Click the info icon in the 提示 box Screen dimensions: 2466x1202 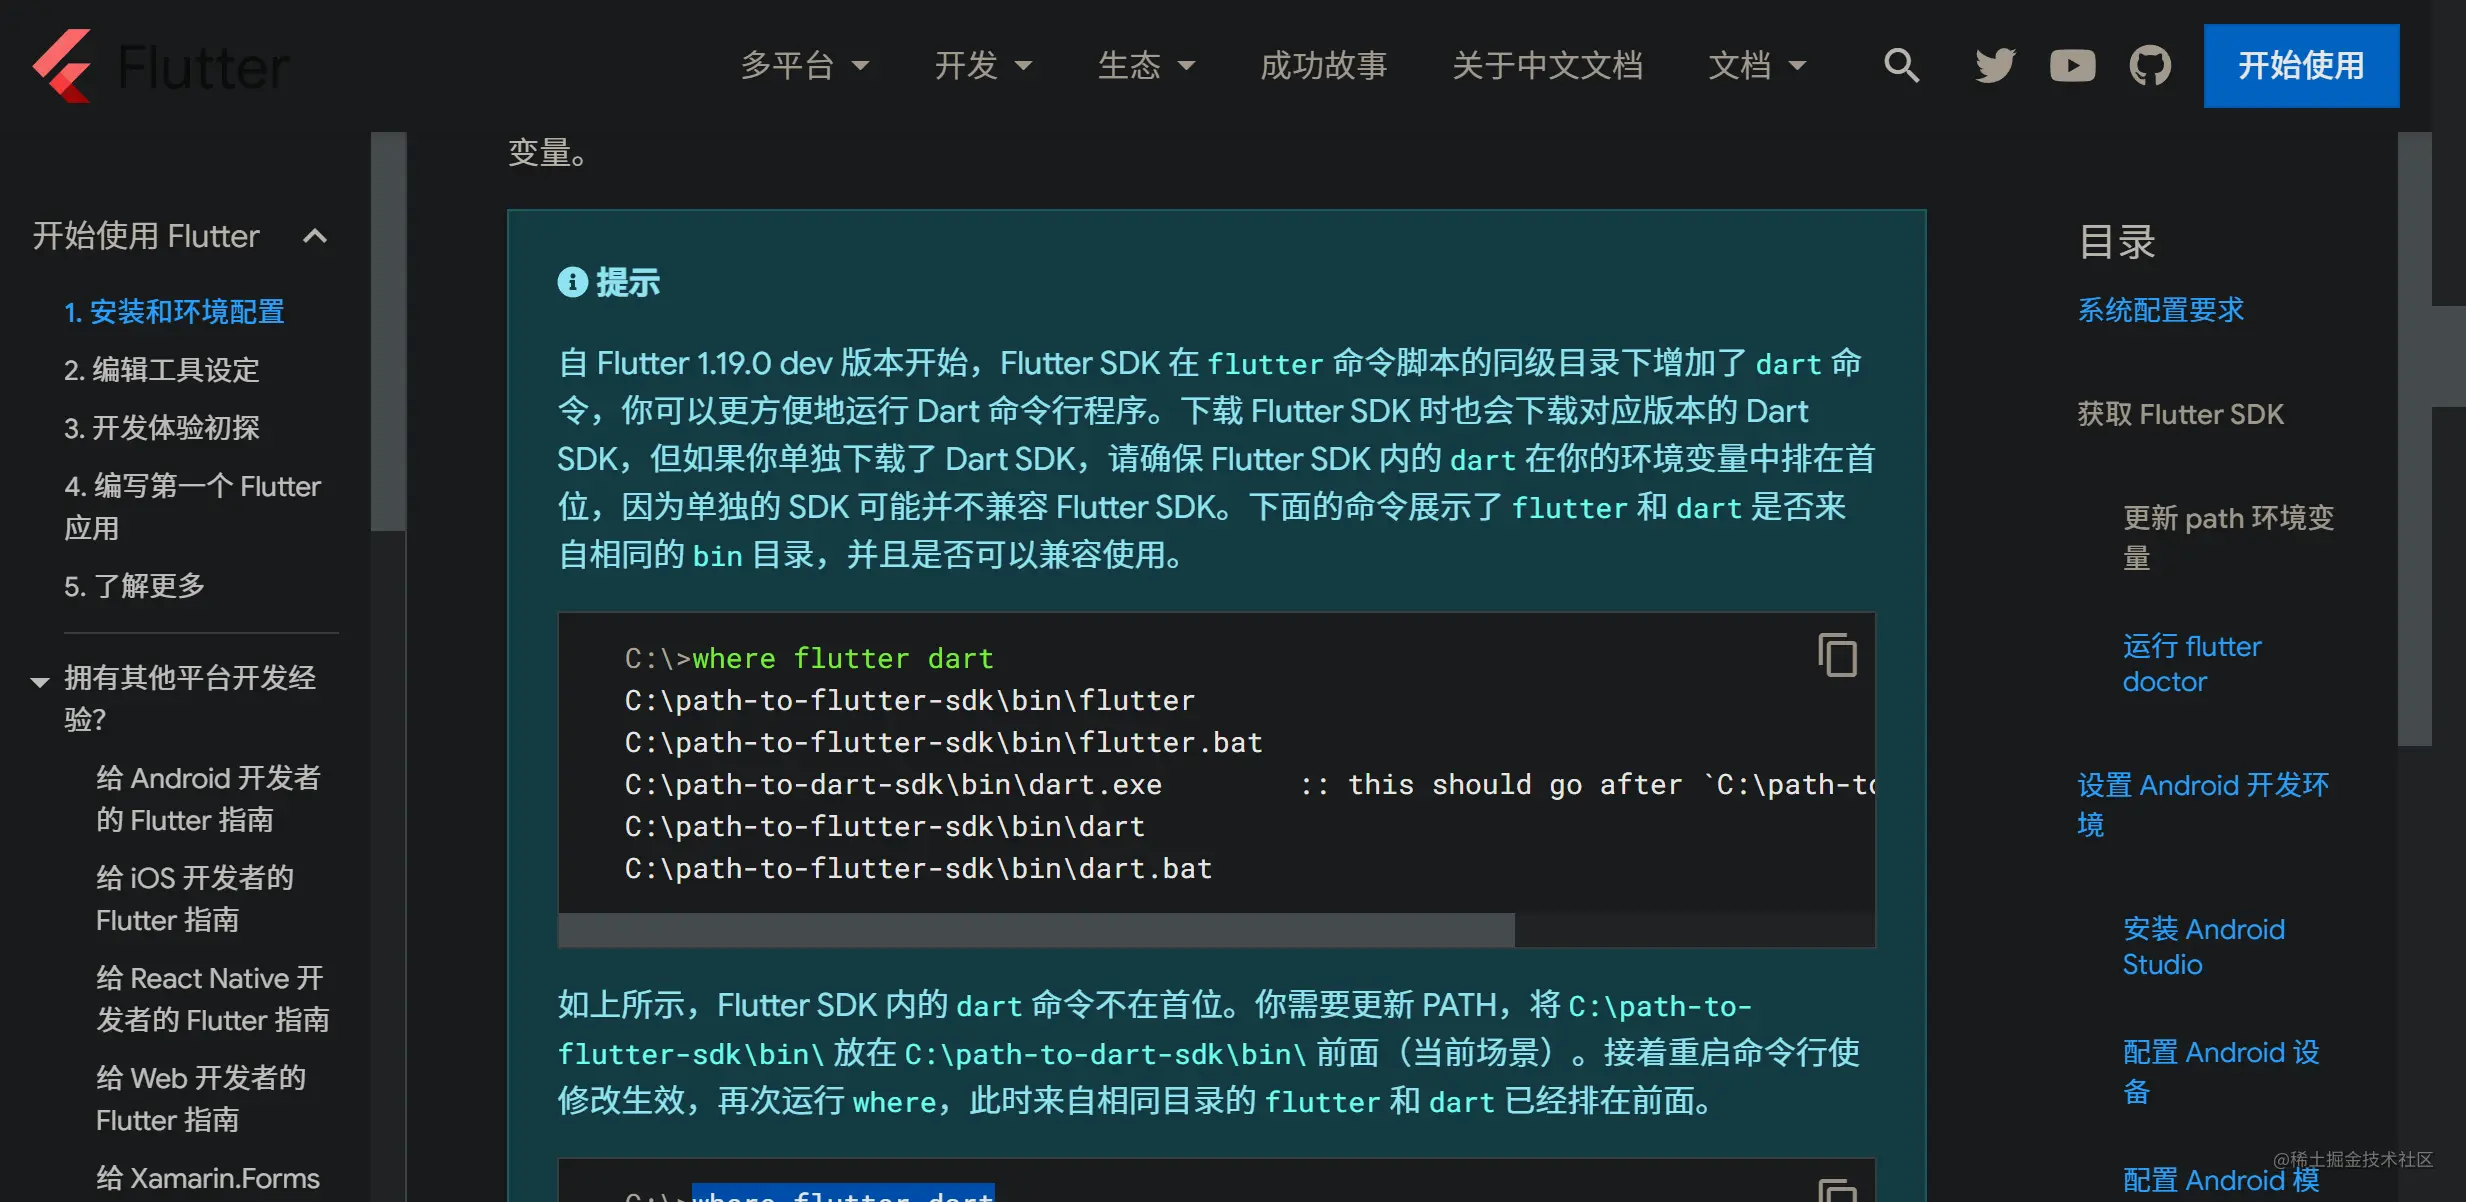coord(572,282)
